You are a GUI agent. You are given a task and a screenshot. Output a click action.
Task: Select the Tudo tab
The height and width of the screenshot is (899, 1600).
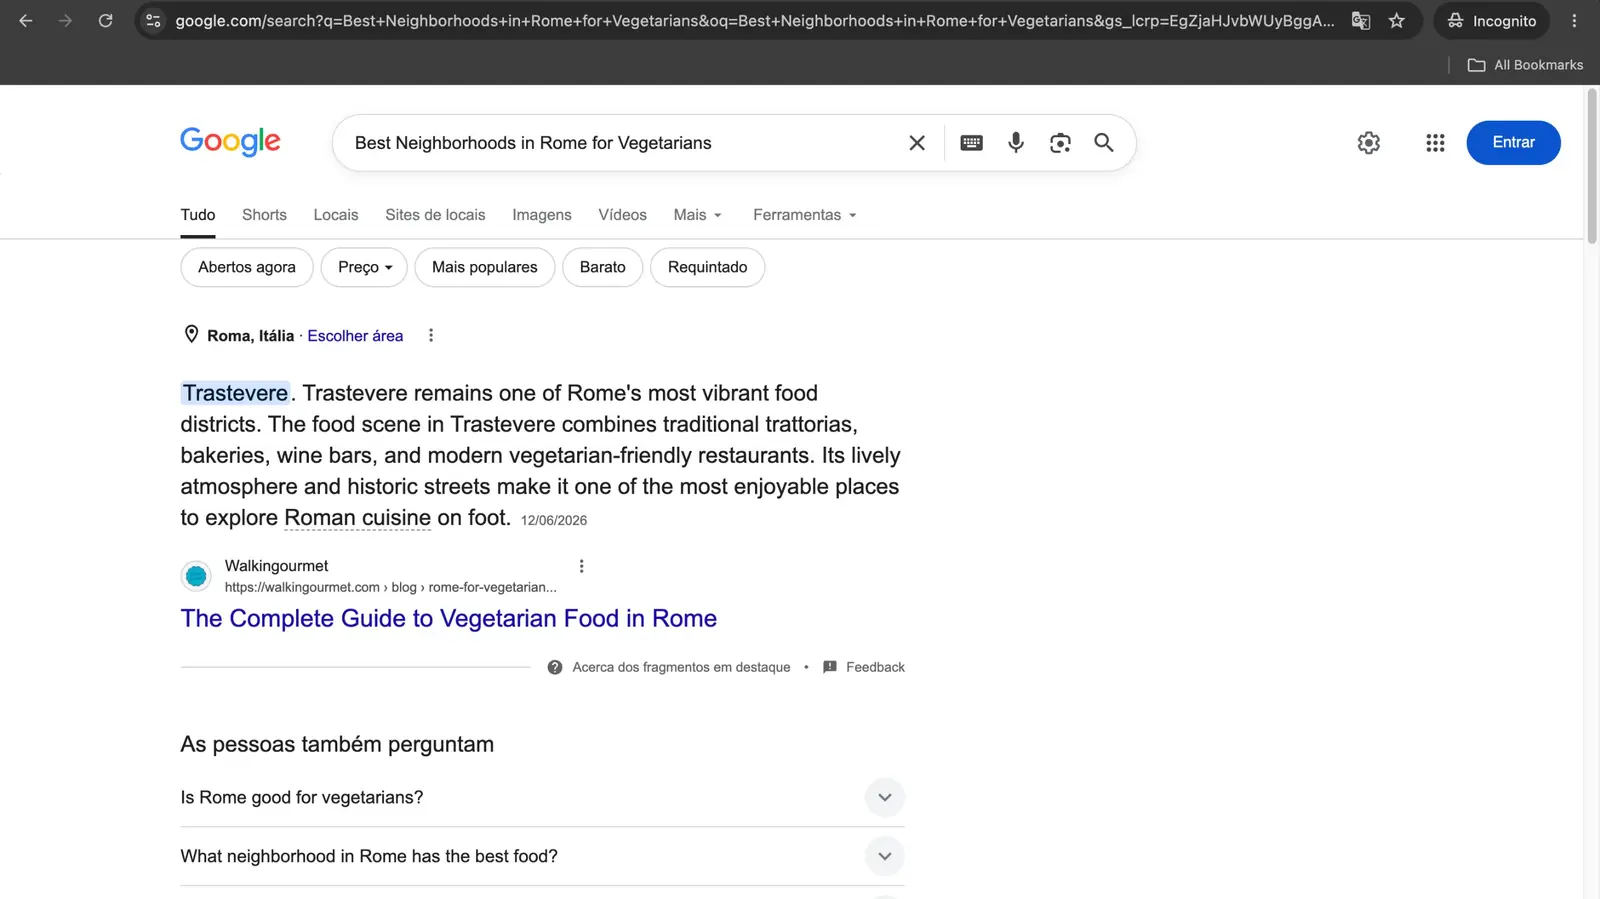tap(198, 215)
